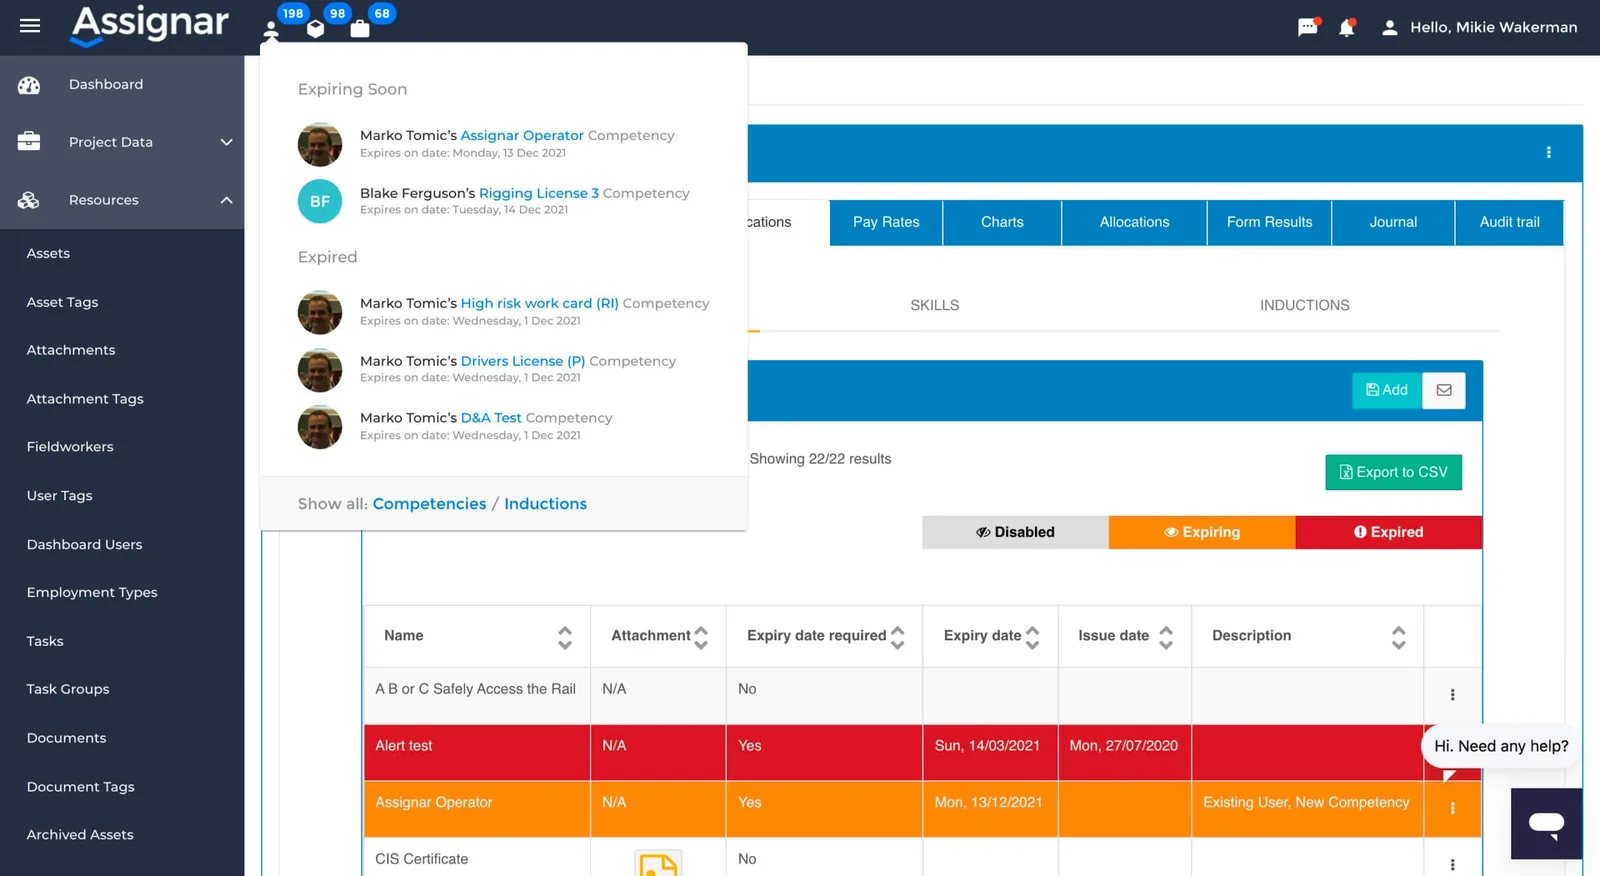
Task: Open the Journal tab
Action: (1393, 222)
